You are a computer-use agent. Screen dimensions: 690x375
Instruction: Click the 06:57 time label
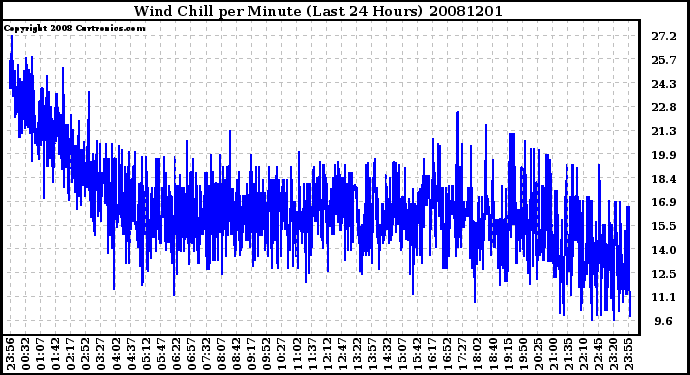[x=191, y=354]
